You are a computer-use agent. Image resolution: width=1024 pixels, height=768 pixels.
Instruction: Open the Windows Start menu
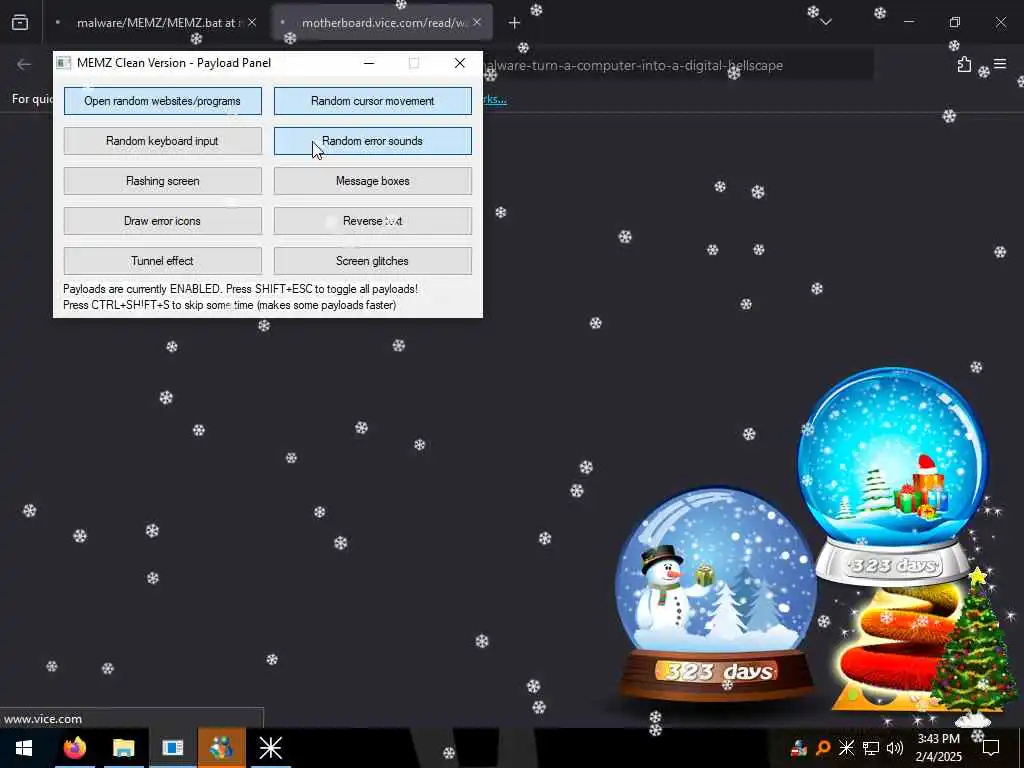click(x=24, y=748)
